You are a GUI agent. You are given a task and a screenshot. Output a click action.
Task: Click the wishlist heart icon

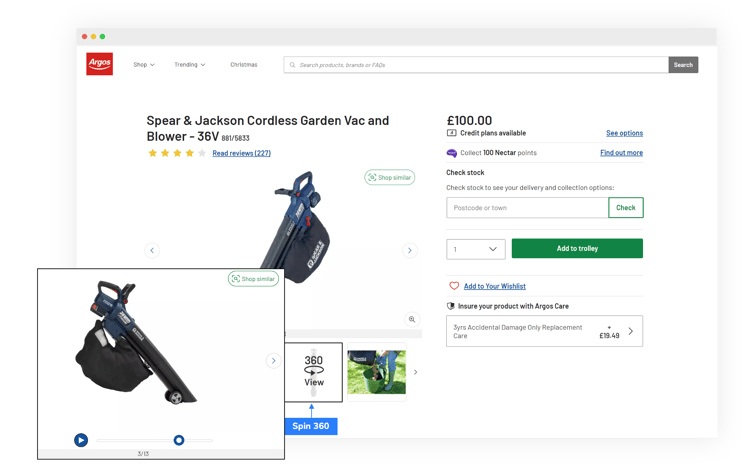(454, 286)
